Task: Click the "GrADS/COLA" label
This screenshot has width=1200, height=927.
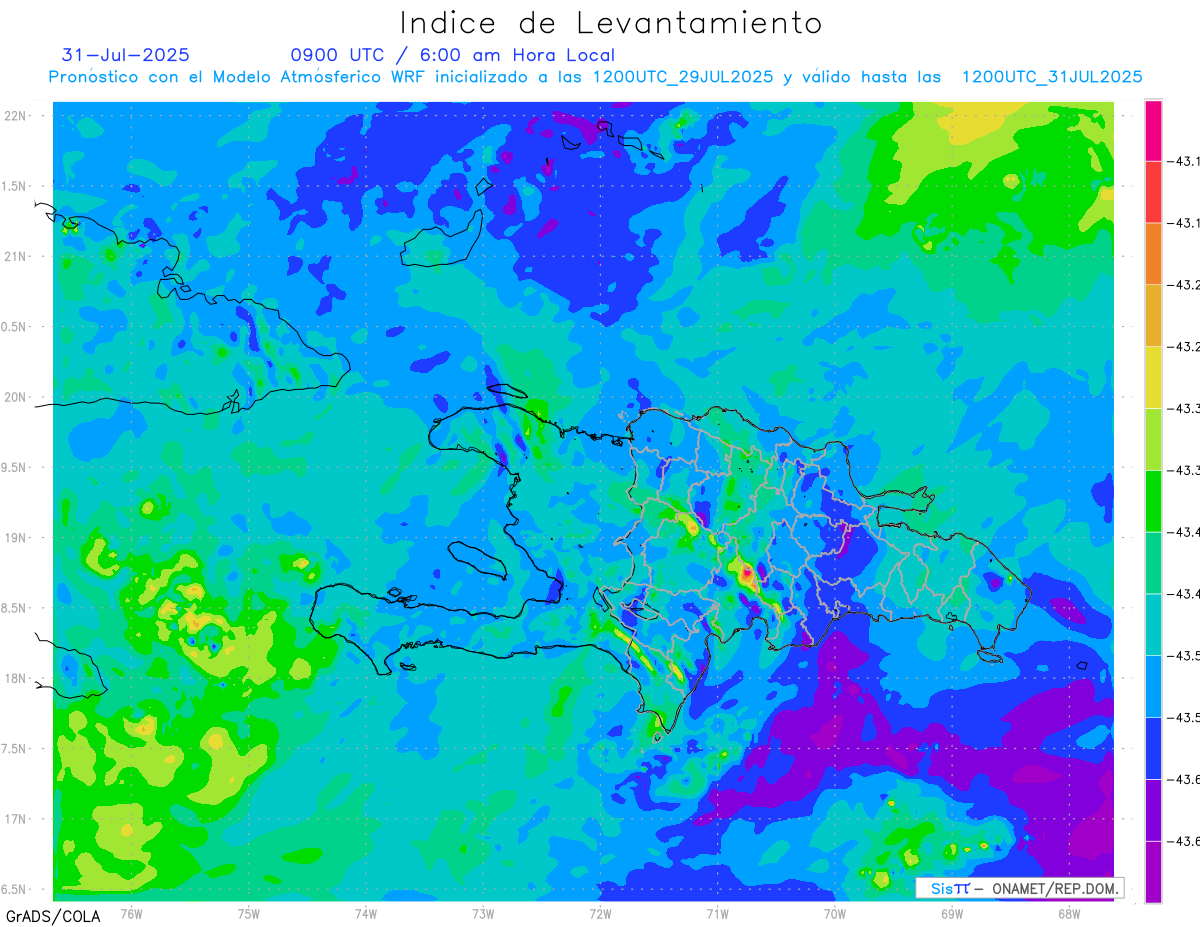Action: point(52,916)
